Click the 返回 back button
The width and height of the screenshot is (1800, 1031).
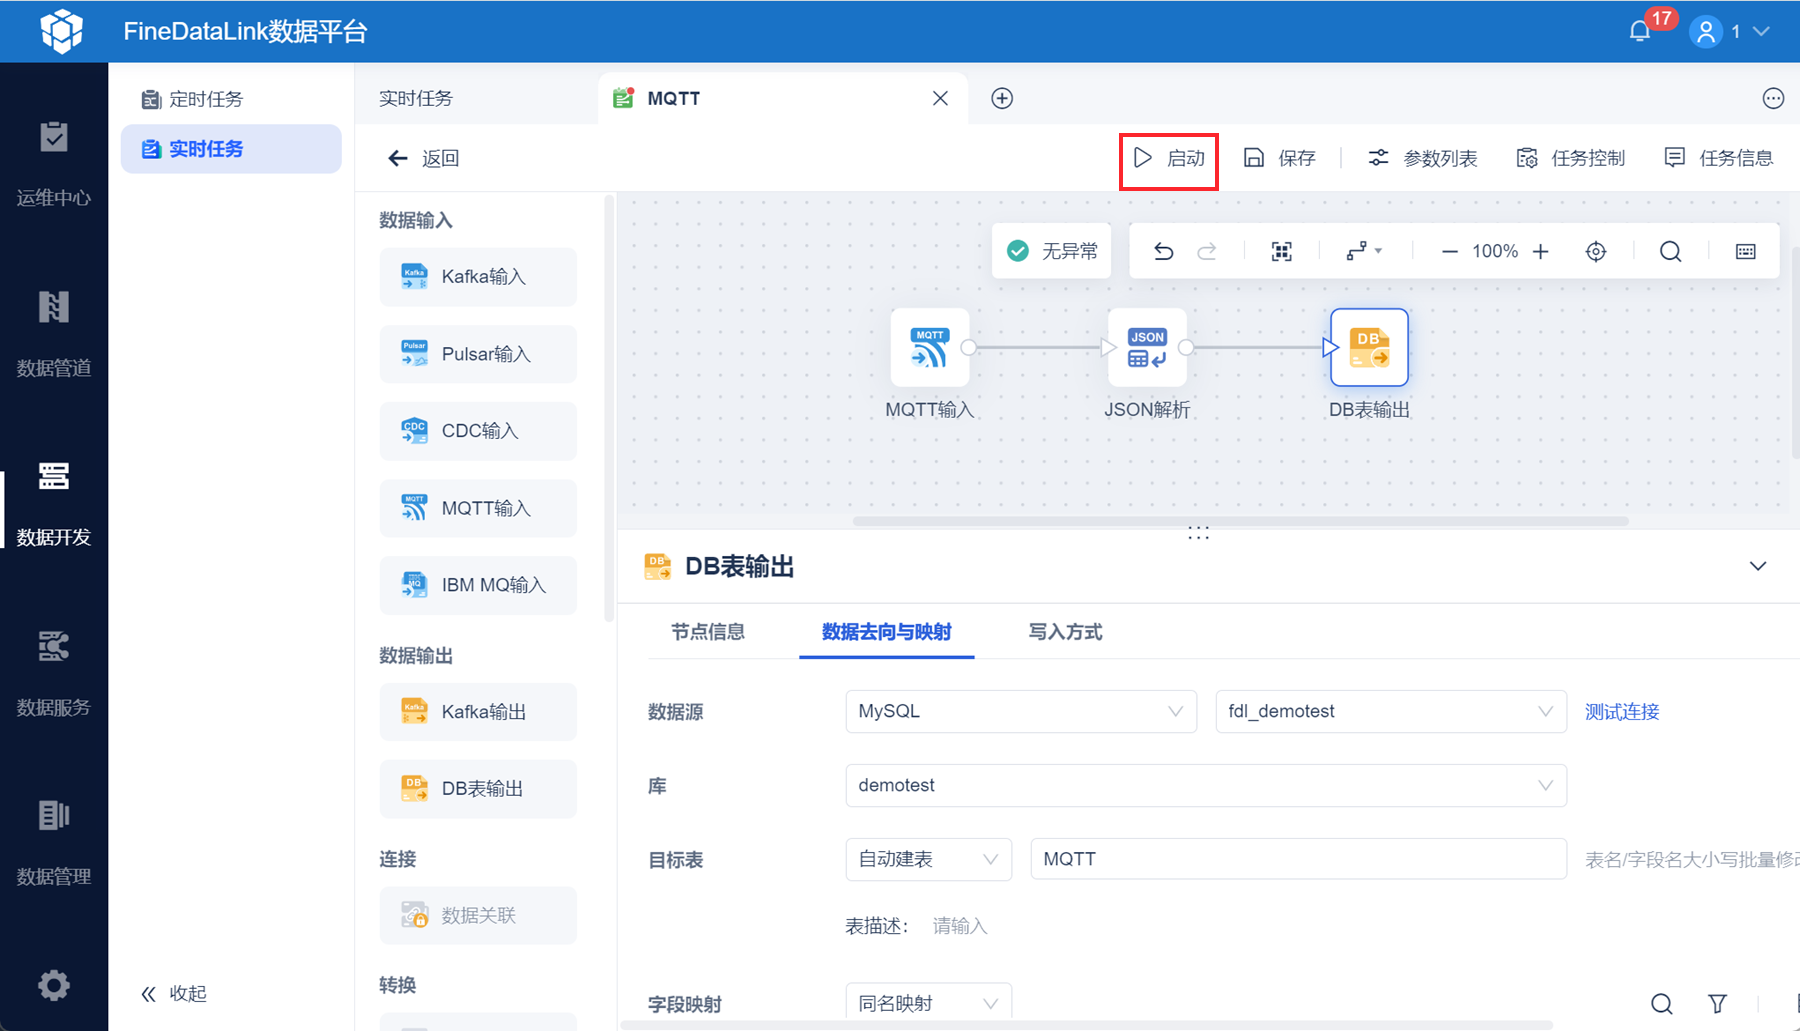tap(423, 158)
